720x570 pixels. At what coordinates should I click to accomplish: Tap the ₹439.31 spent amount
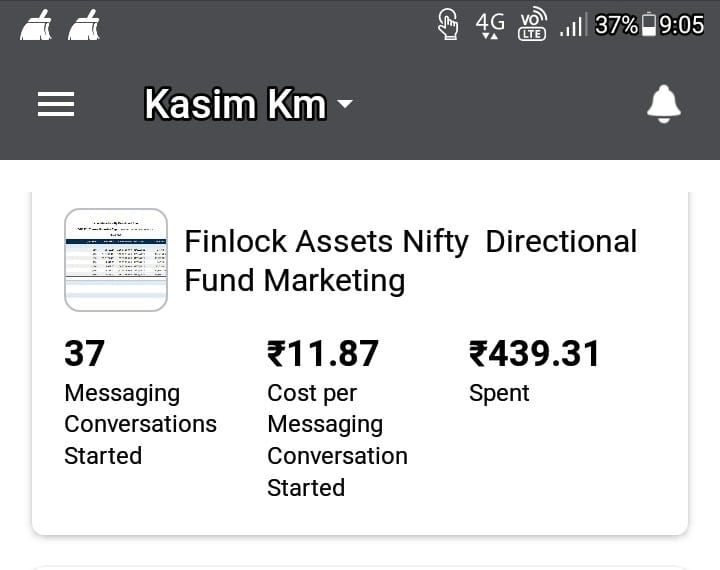pos(534,353)
